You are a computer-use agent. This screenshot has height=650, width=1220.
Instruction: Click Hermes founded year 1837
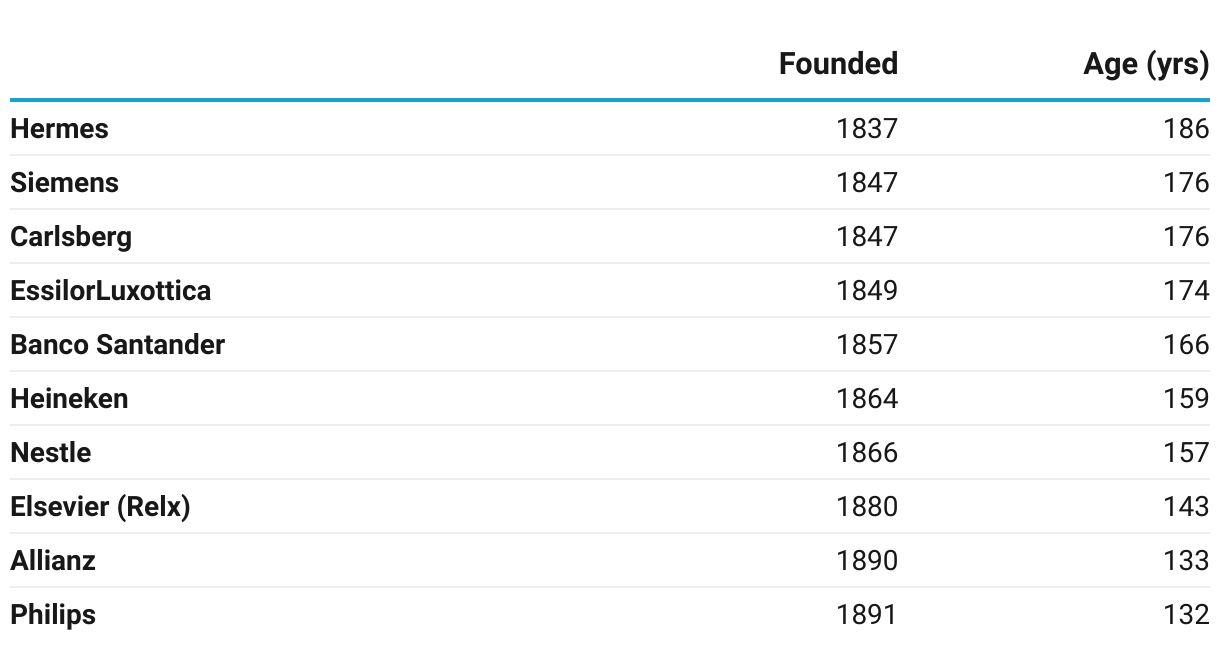866,129
